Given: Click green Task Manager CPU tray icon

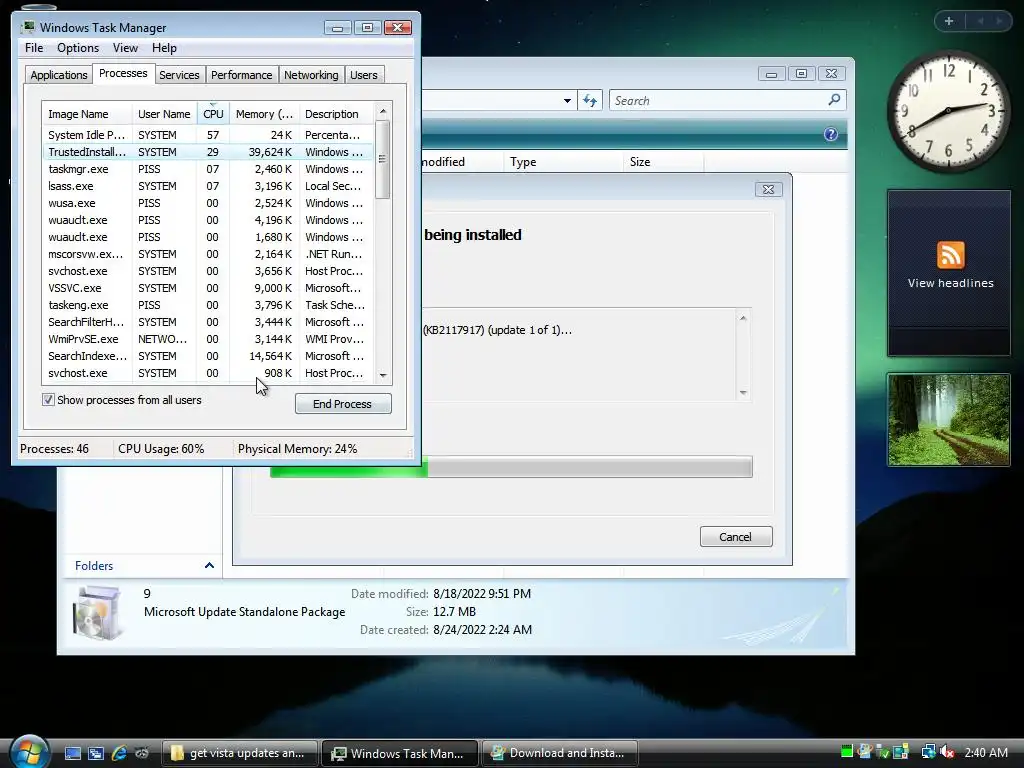Looking at the screenshot, I should tap(847, 752).
